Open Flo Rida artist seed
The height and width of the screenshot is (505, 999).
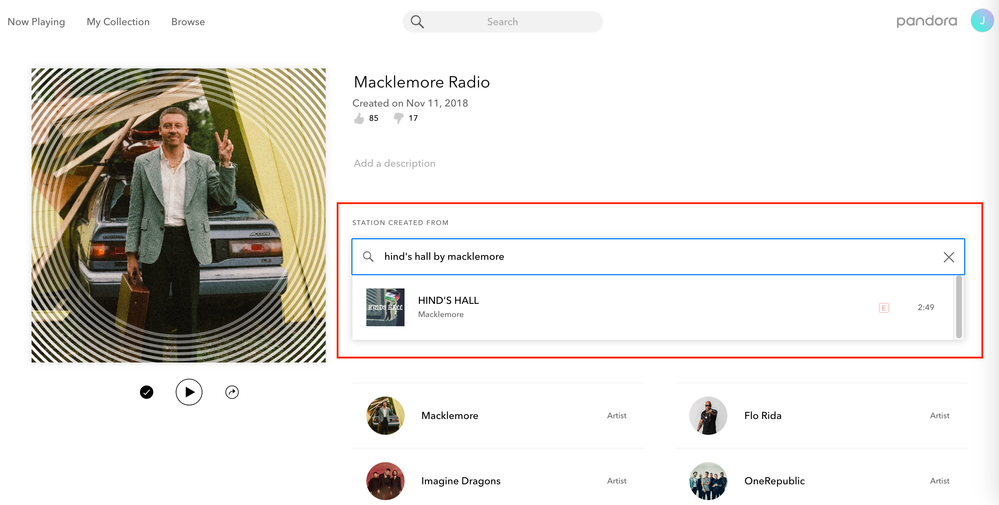tap(763, 416)
